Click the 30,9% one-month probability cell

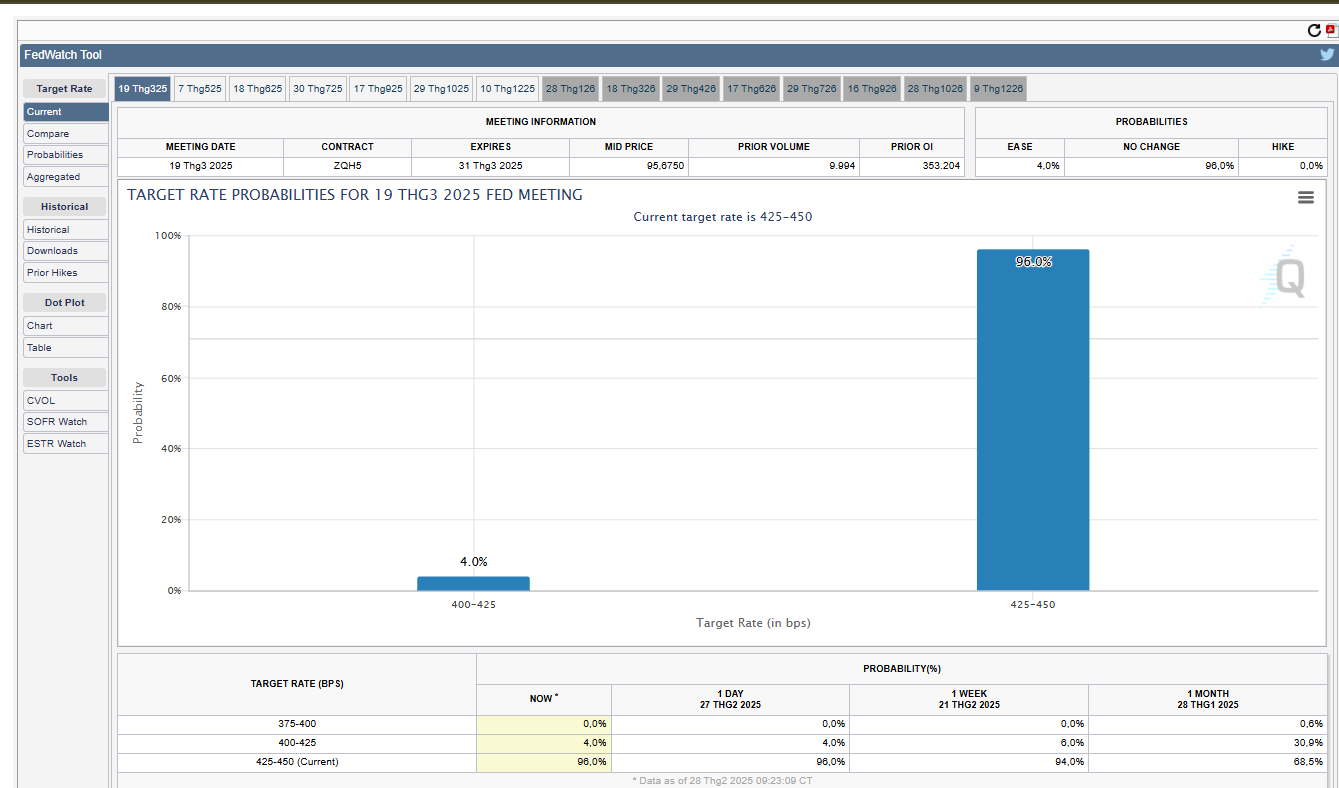1208,743
